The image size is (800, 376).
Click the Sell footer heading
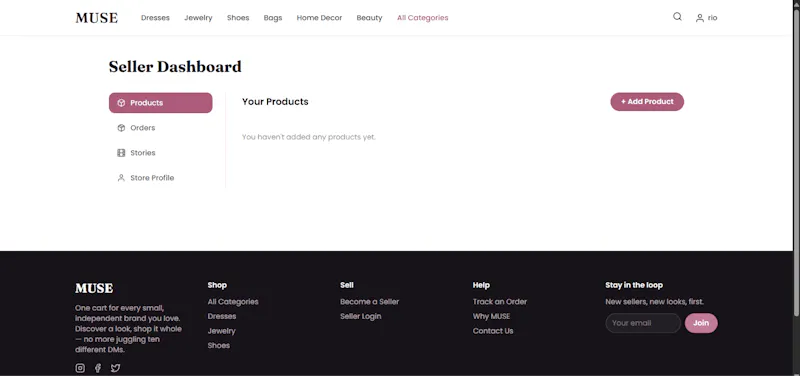coord(347,285)
